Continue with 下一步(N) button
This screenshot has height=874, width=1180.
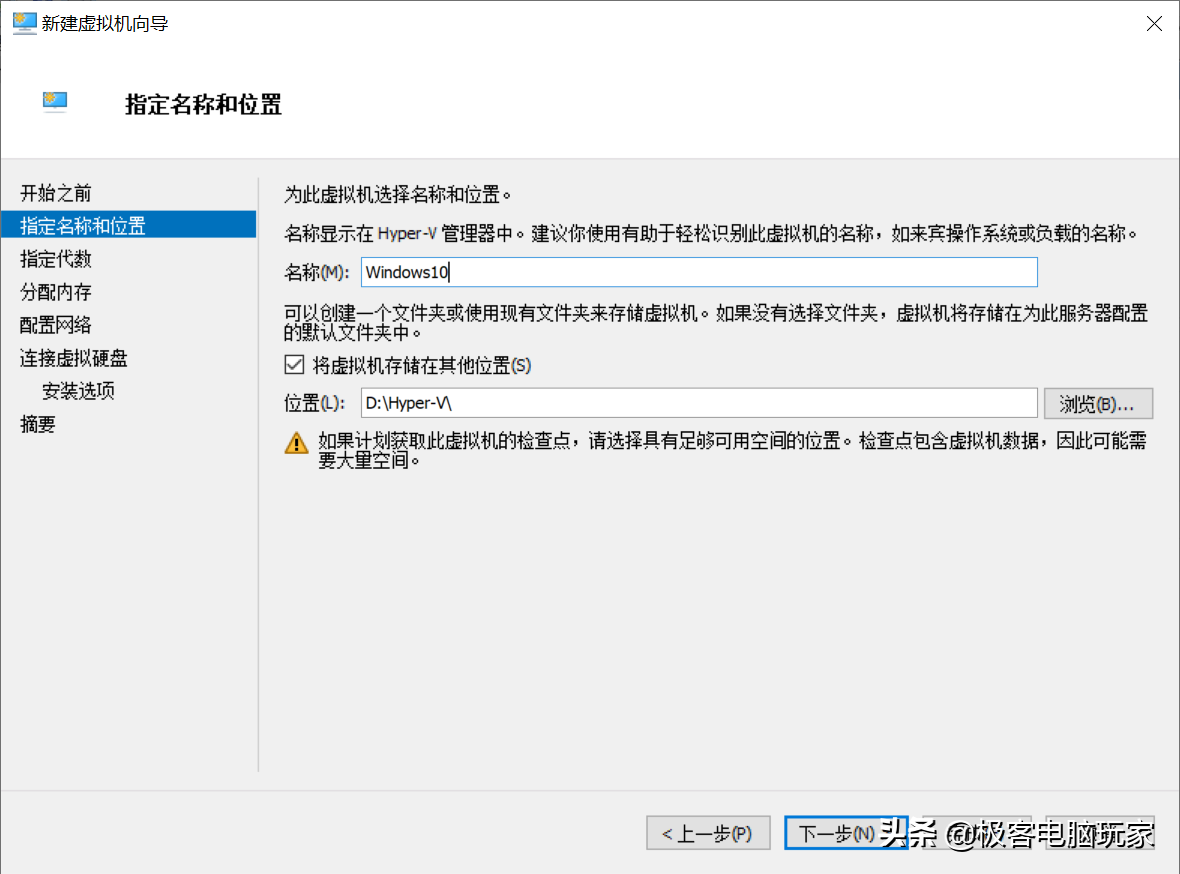click(846, 833)
